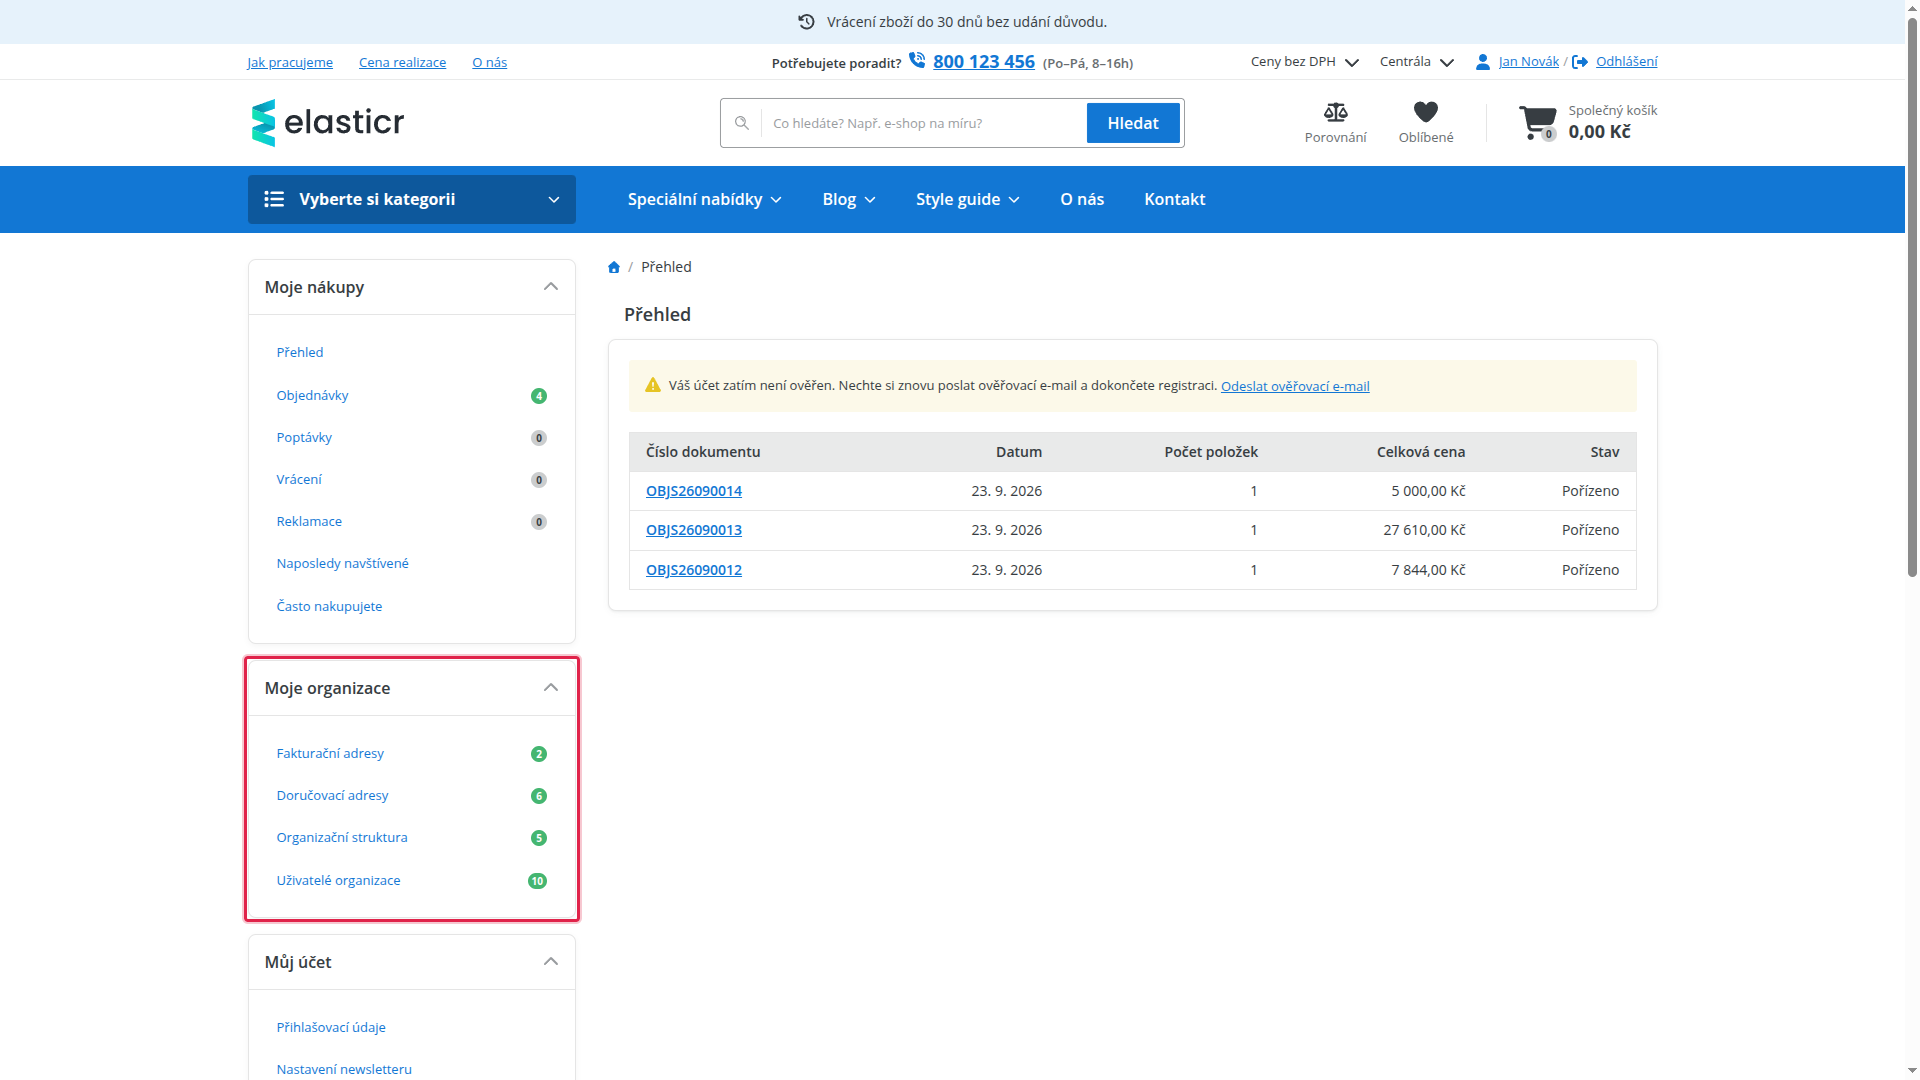Click the Jak pracujeme top link
Viewport: 1920px width, 1080px height.
point(290,62)
